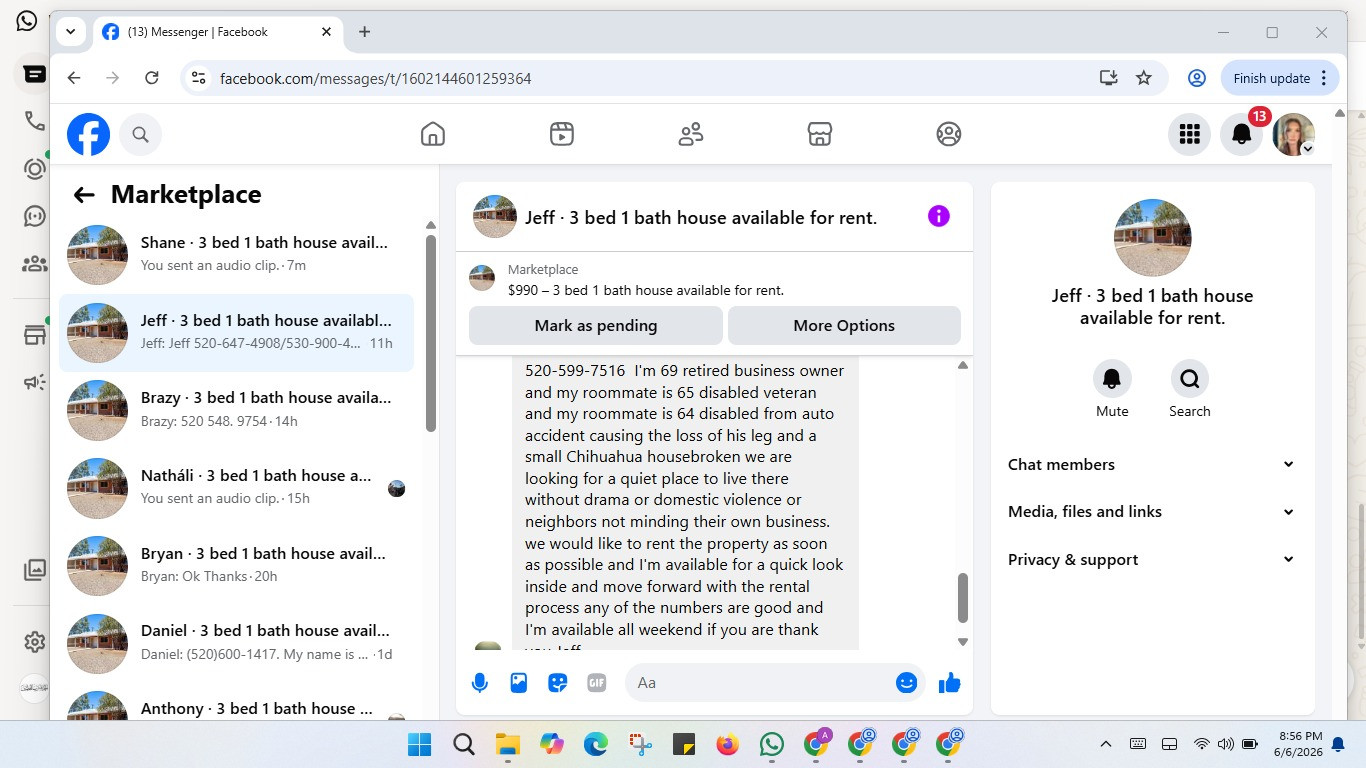Go back using the Marketplace back arrow
This screenshot has width=1366, height=768.
[84, 195]
